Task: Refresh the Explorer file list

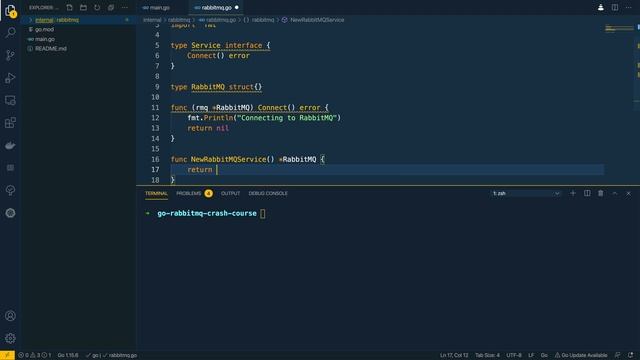Action: click(97, 7)
